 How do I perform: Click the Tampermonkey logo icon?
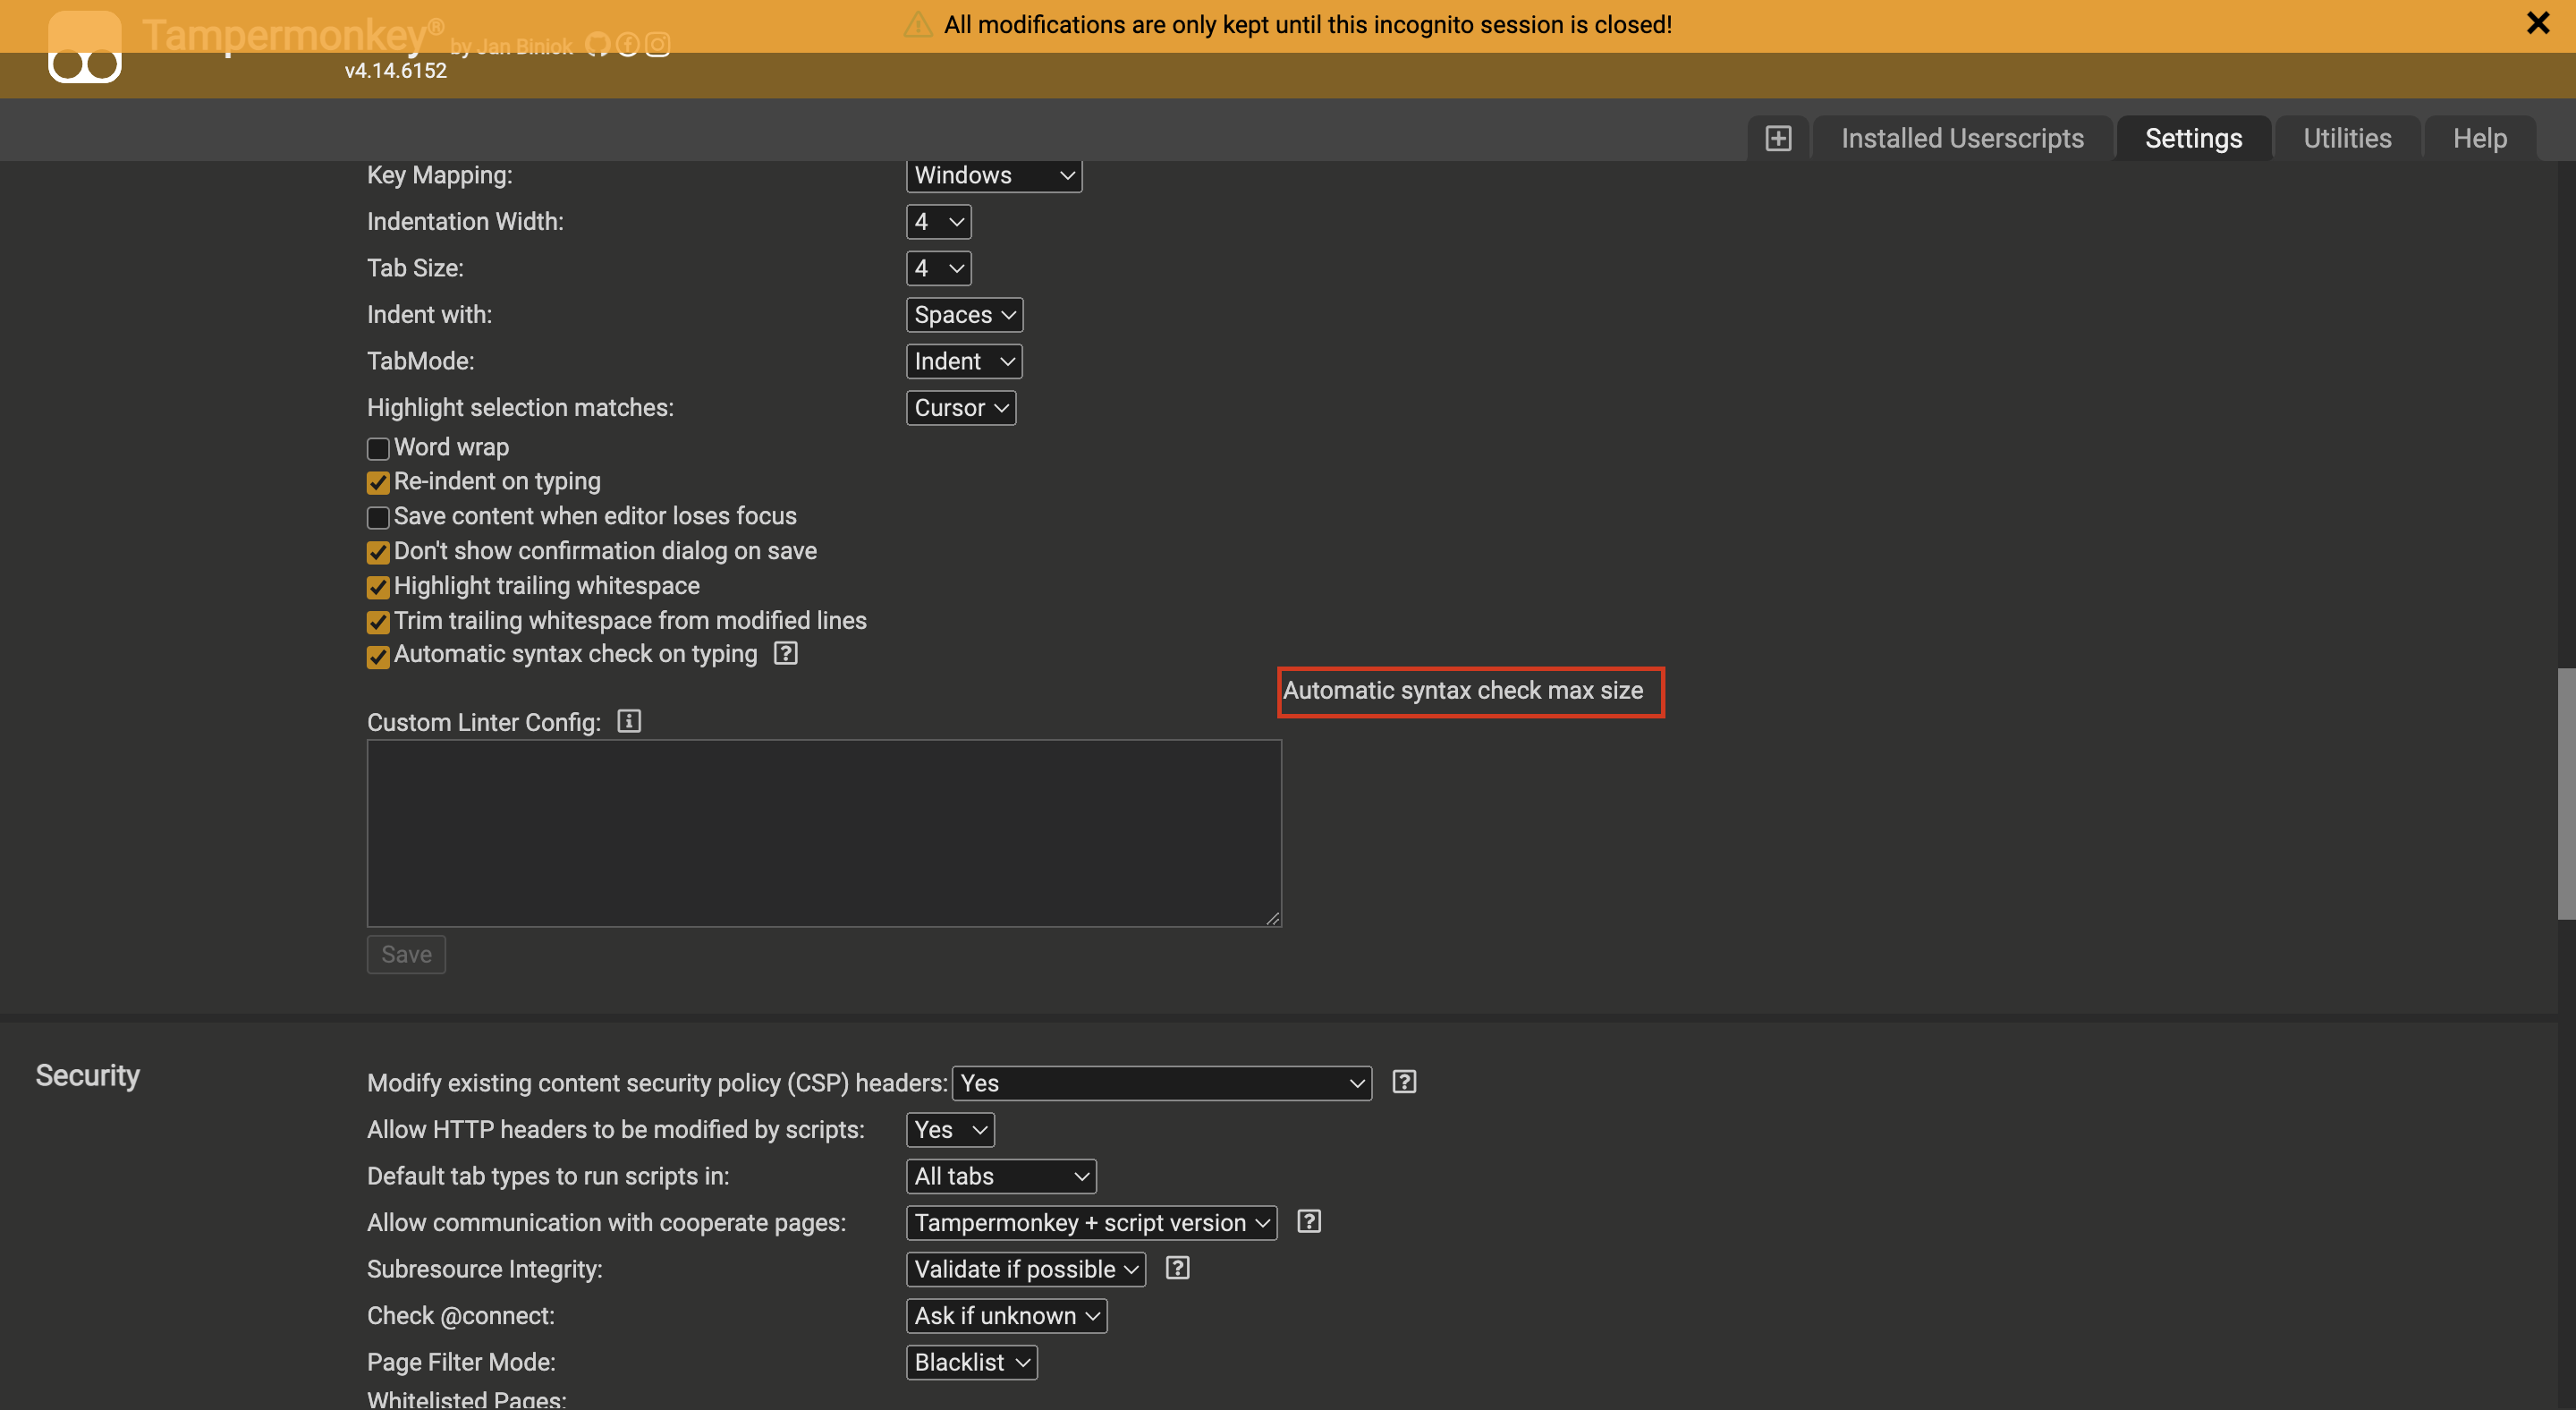[85, 46]
